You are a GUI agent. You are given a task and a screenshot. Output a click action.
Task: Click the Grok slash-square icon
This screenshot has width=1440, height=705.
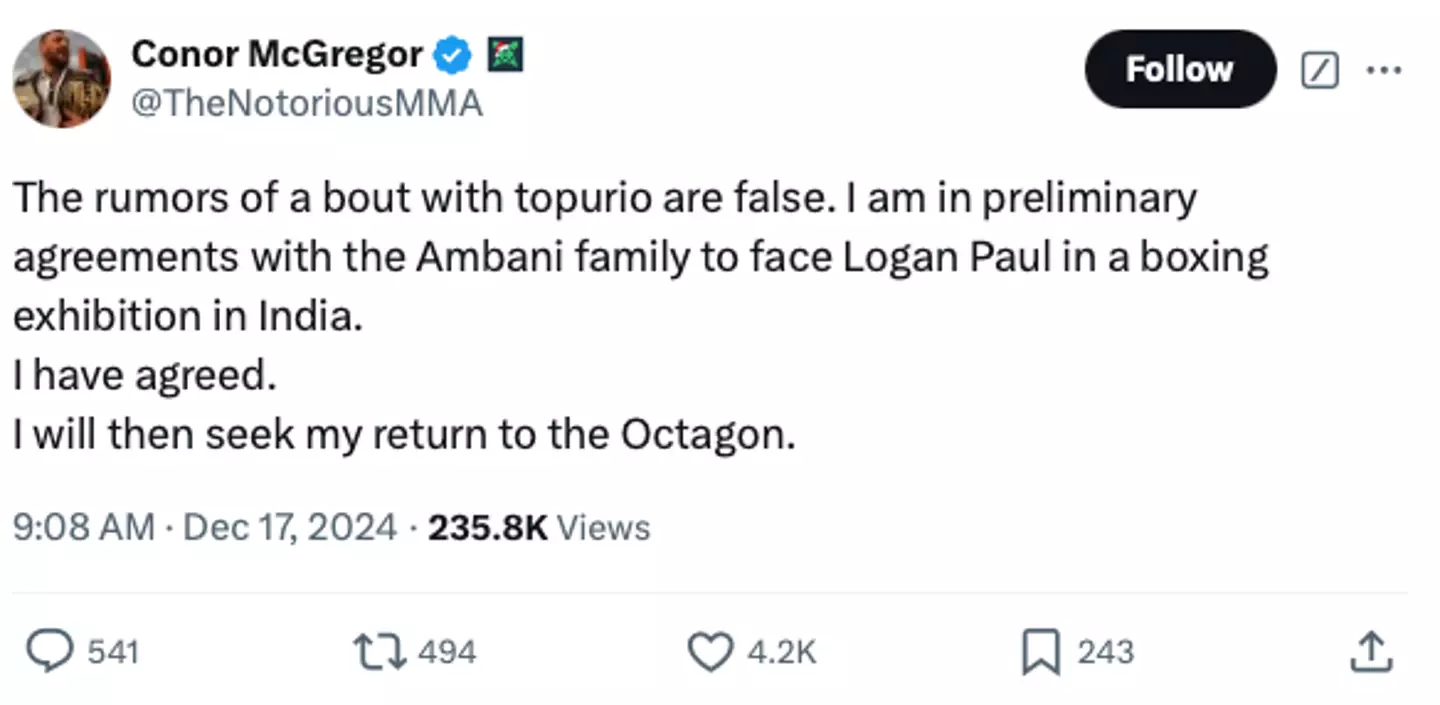coord(1320,70)
